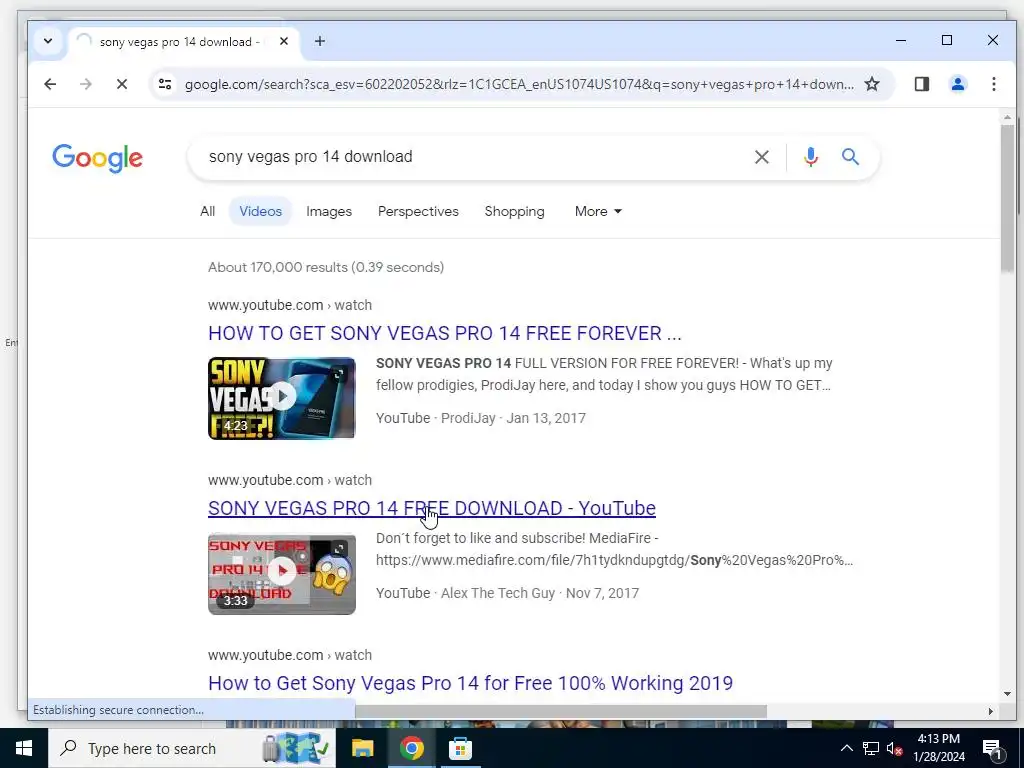1024x768 pixels.
Task: Click the ProdiJay video description text
Action: [x=604, y=374]
